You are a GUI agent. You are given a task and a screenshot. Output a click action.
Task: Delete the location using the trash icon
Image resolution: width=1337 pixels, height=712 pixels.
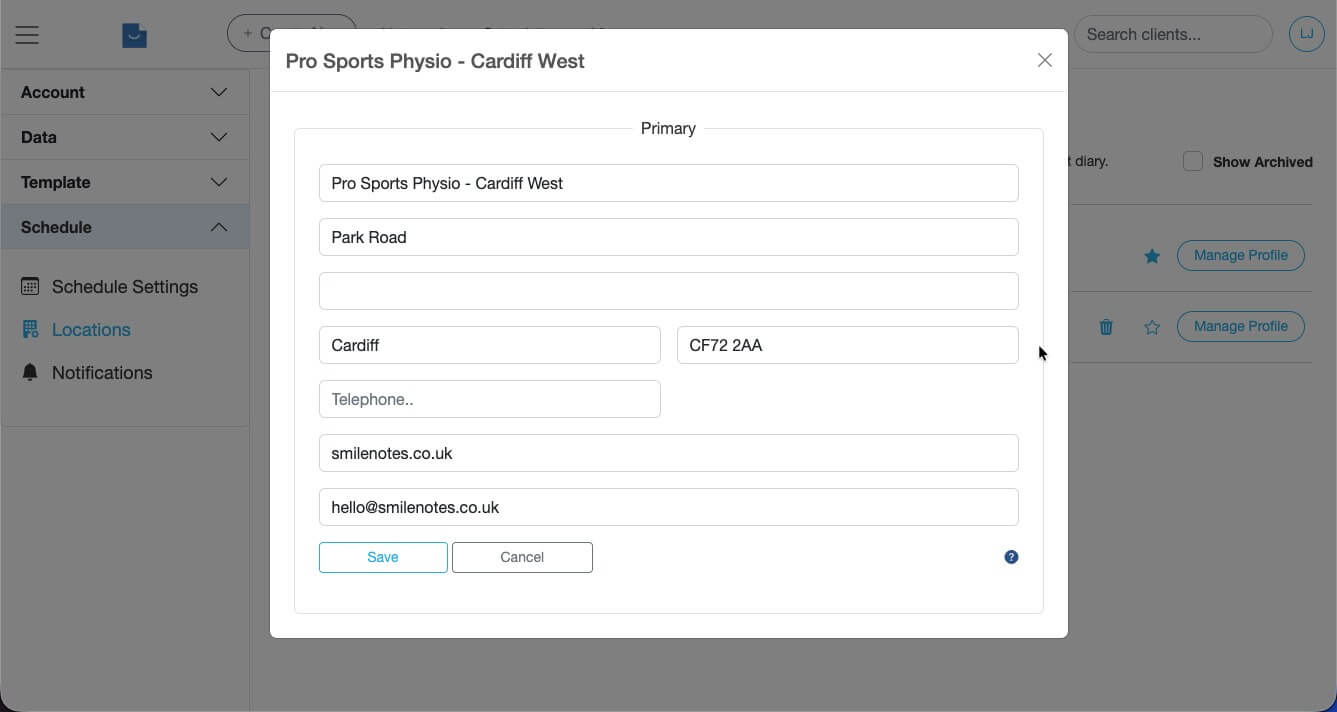click(1106, 326)
